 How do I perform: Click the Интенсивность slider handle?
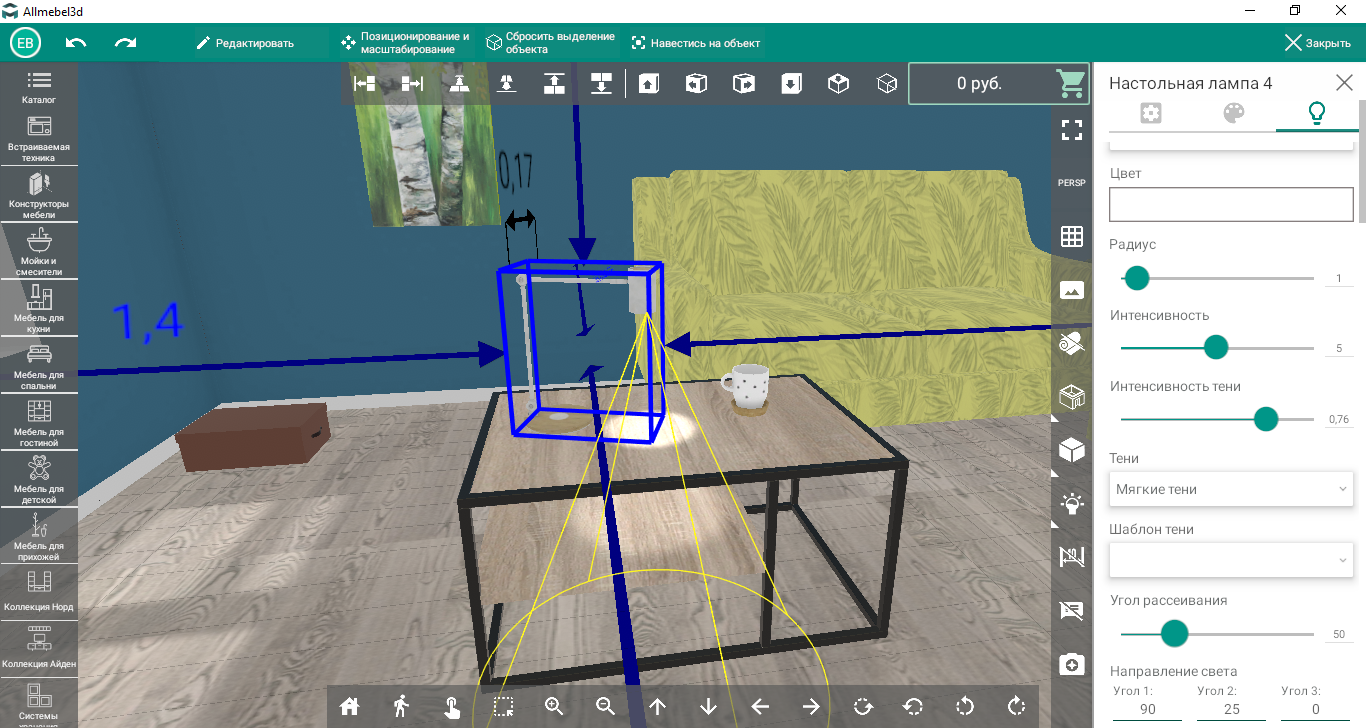1216,347
